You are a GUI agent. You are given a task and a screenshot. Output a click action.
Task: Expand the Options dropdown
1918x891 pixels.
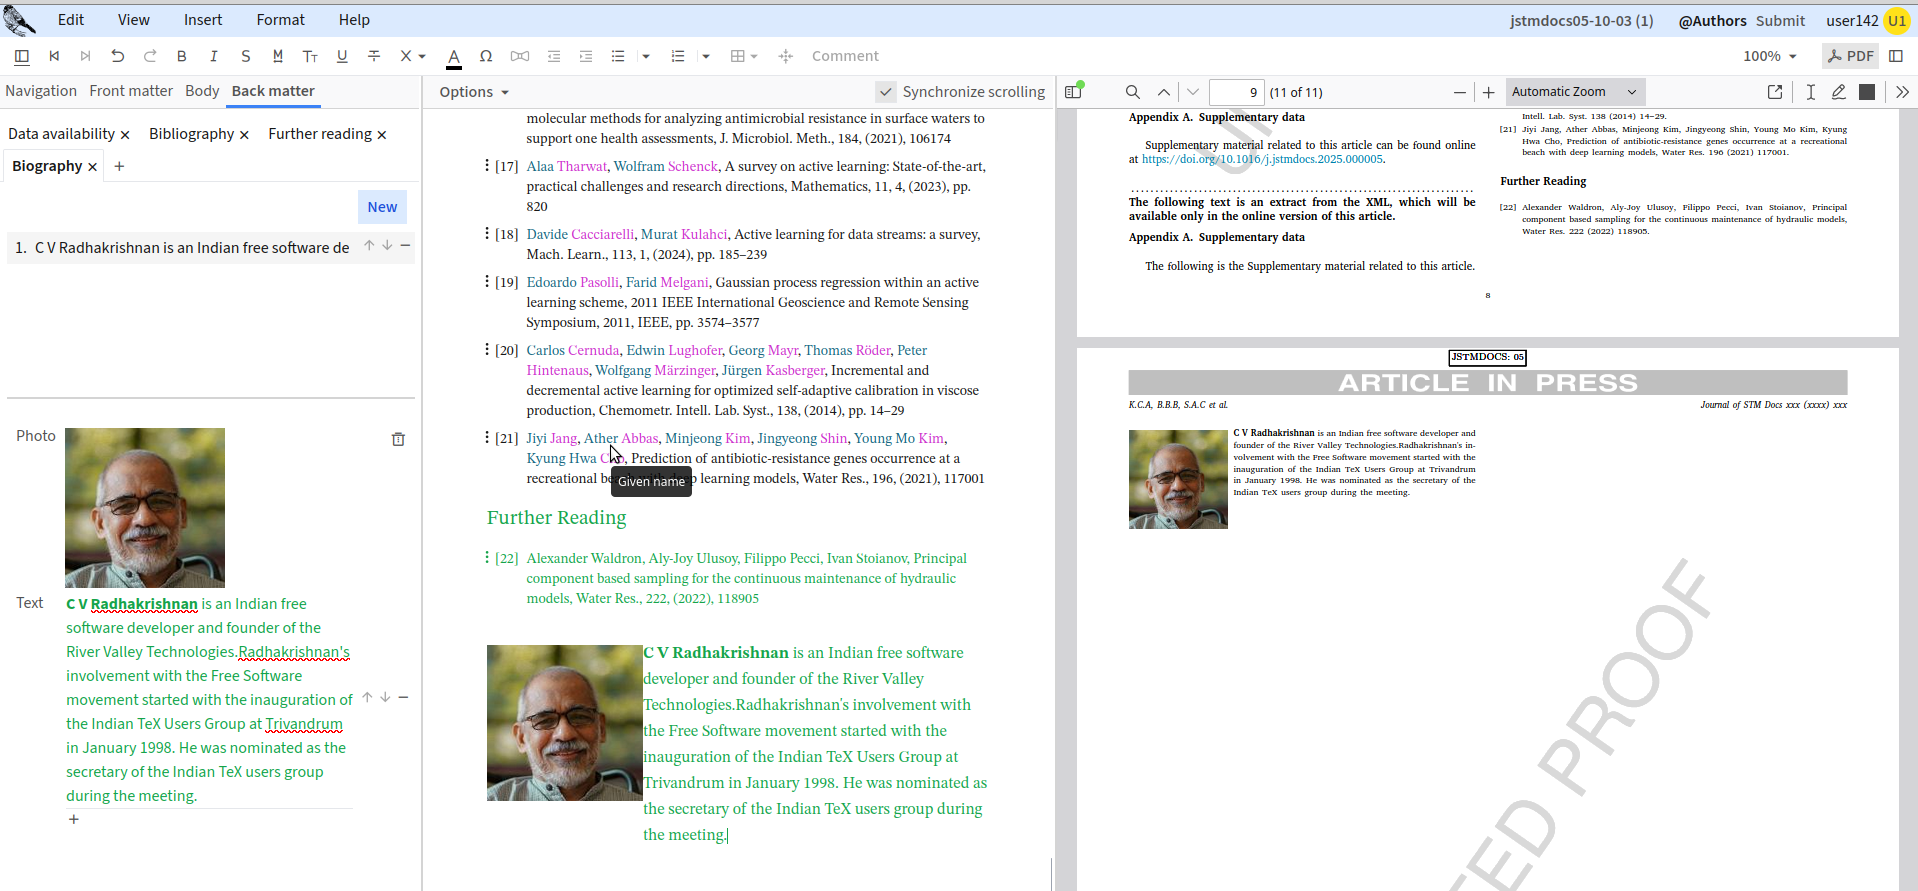(474, 92)
